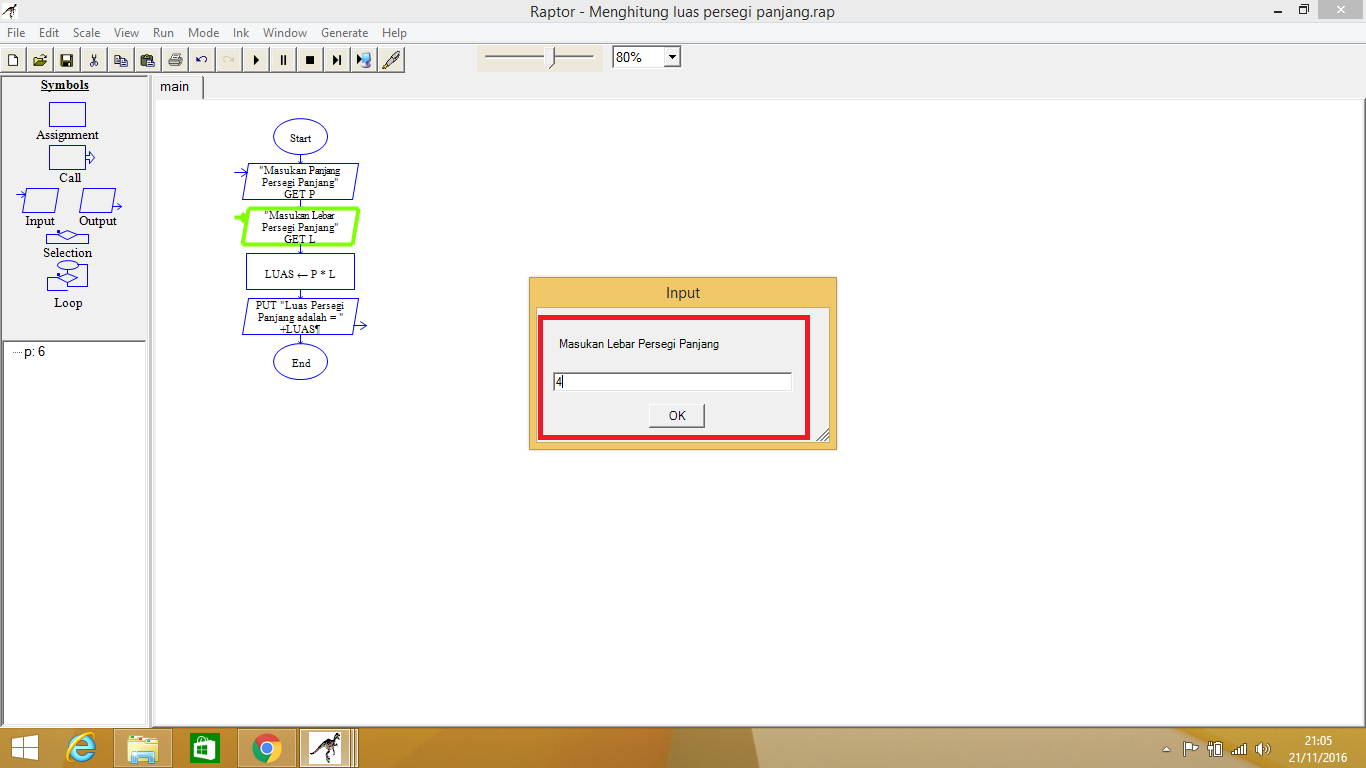
Task: Activate the Ink pen toolbar tool
Action: coord(391,59)
